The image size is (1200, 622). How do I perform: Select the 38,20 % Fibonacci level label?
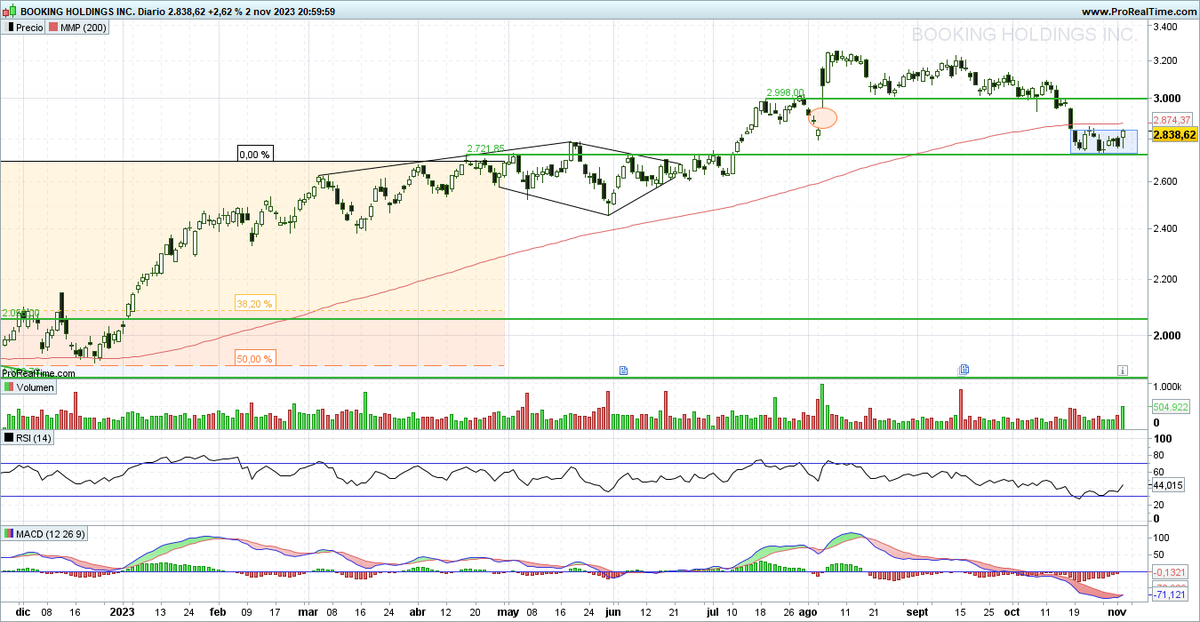click(x=255, y=303)
